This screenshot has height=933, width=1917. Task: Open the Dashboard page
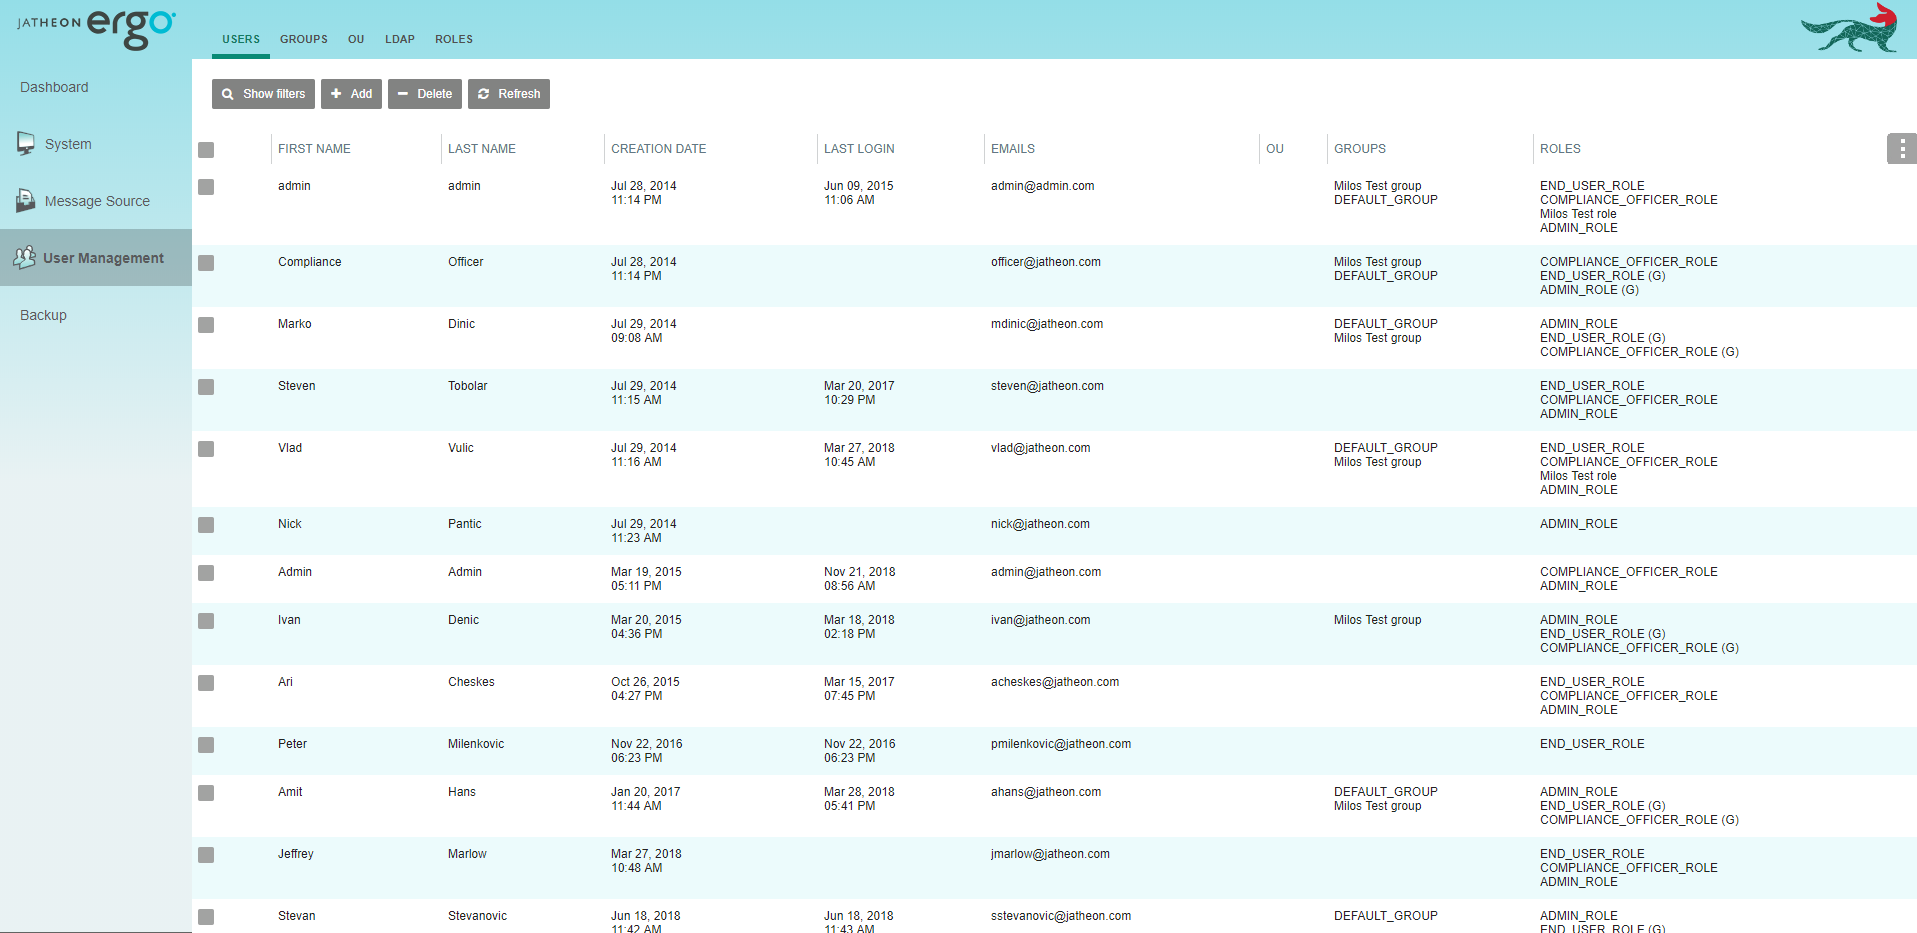pyautogui.click(x=54, y=87)
